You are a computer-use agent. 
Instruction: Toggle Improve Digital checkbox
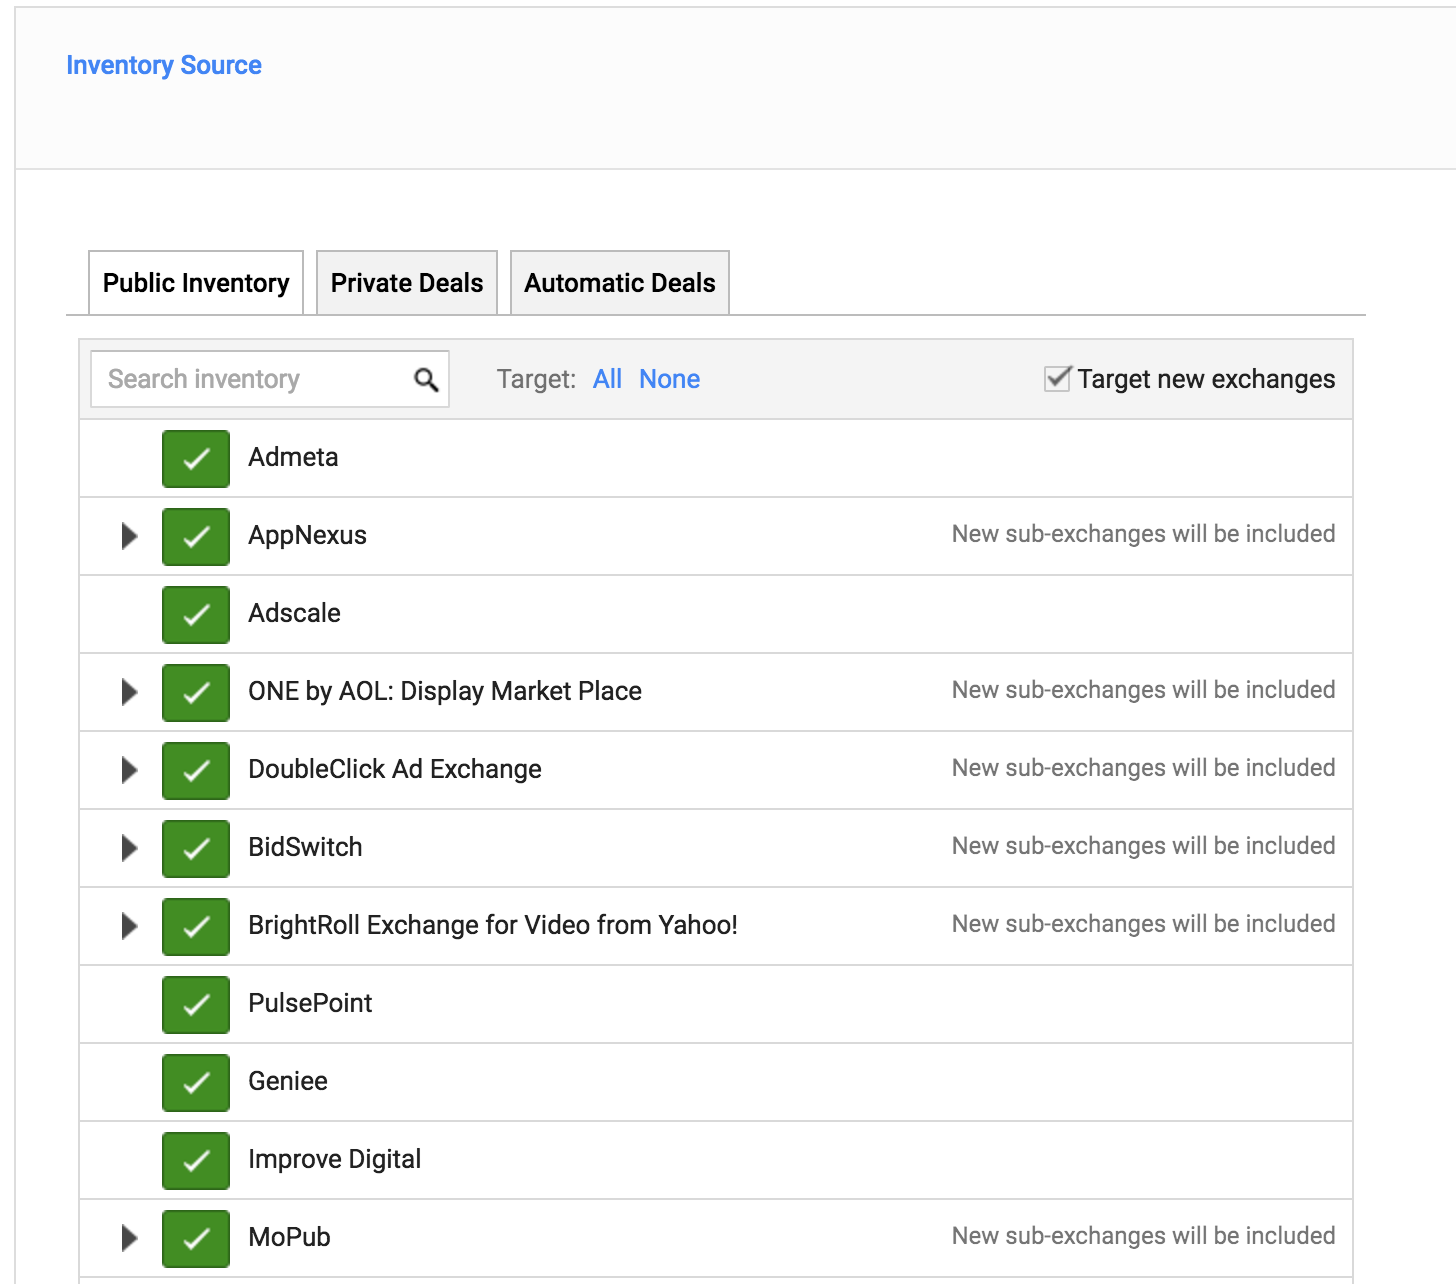pos(196,1160)
